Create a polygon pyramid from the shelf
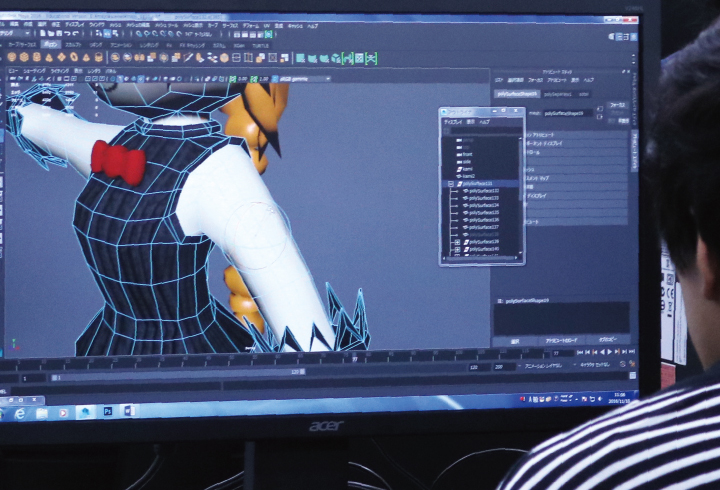 click(x=86, y=57)
